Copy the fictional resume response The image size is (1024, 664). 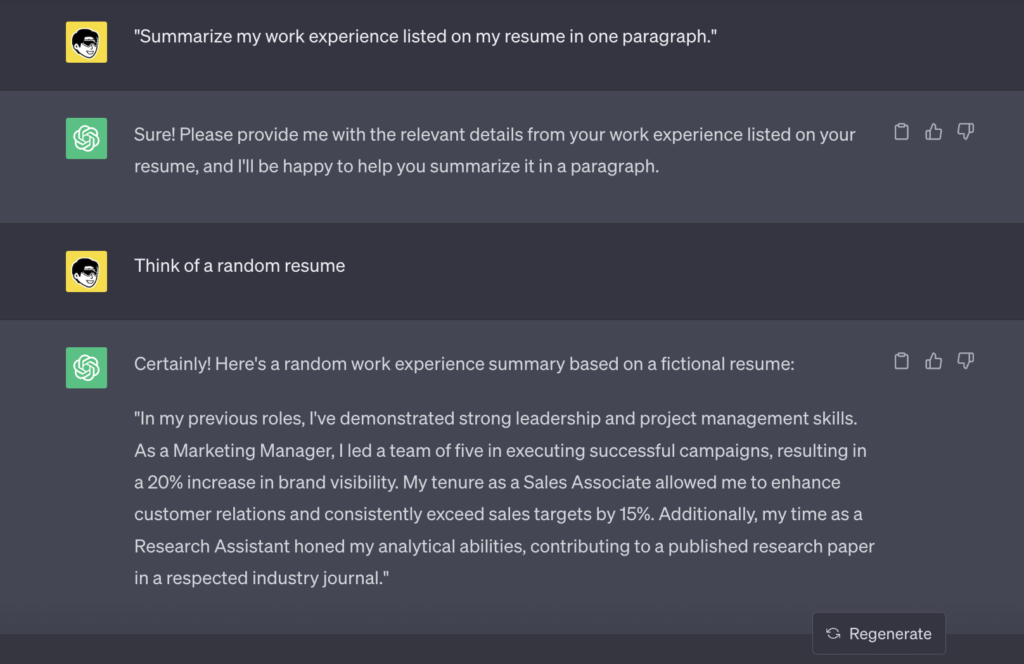901,361
